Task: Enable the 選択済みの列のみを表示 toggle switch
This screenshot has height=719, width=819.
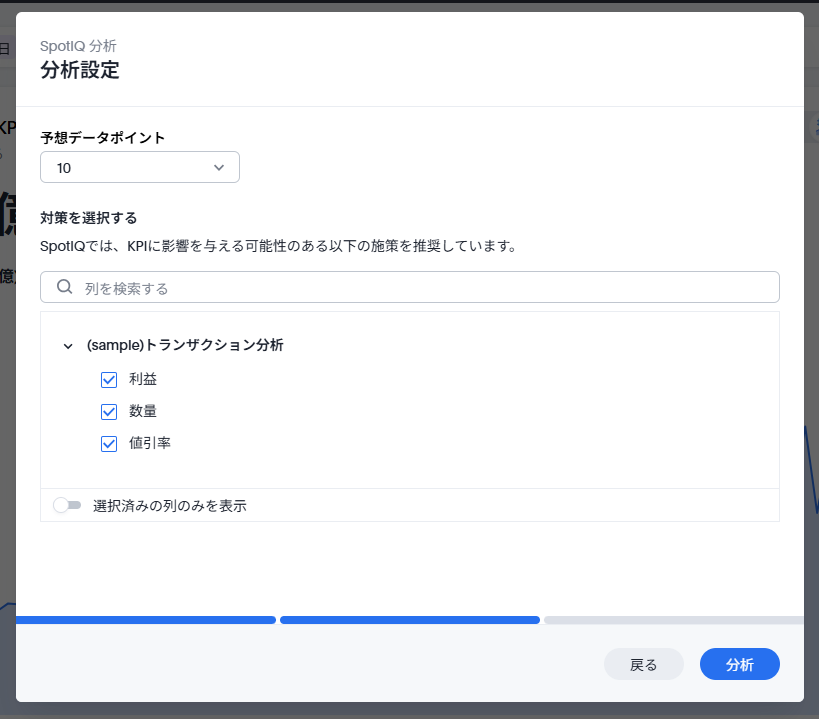Action: [67, 506]
